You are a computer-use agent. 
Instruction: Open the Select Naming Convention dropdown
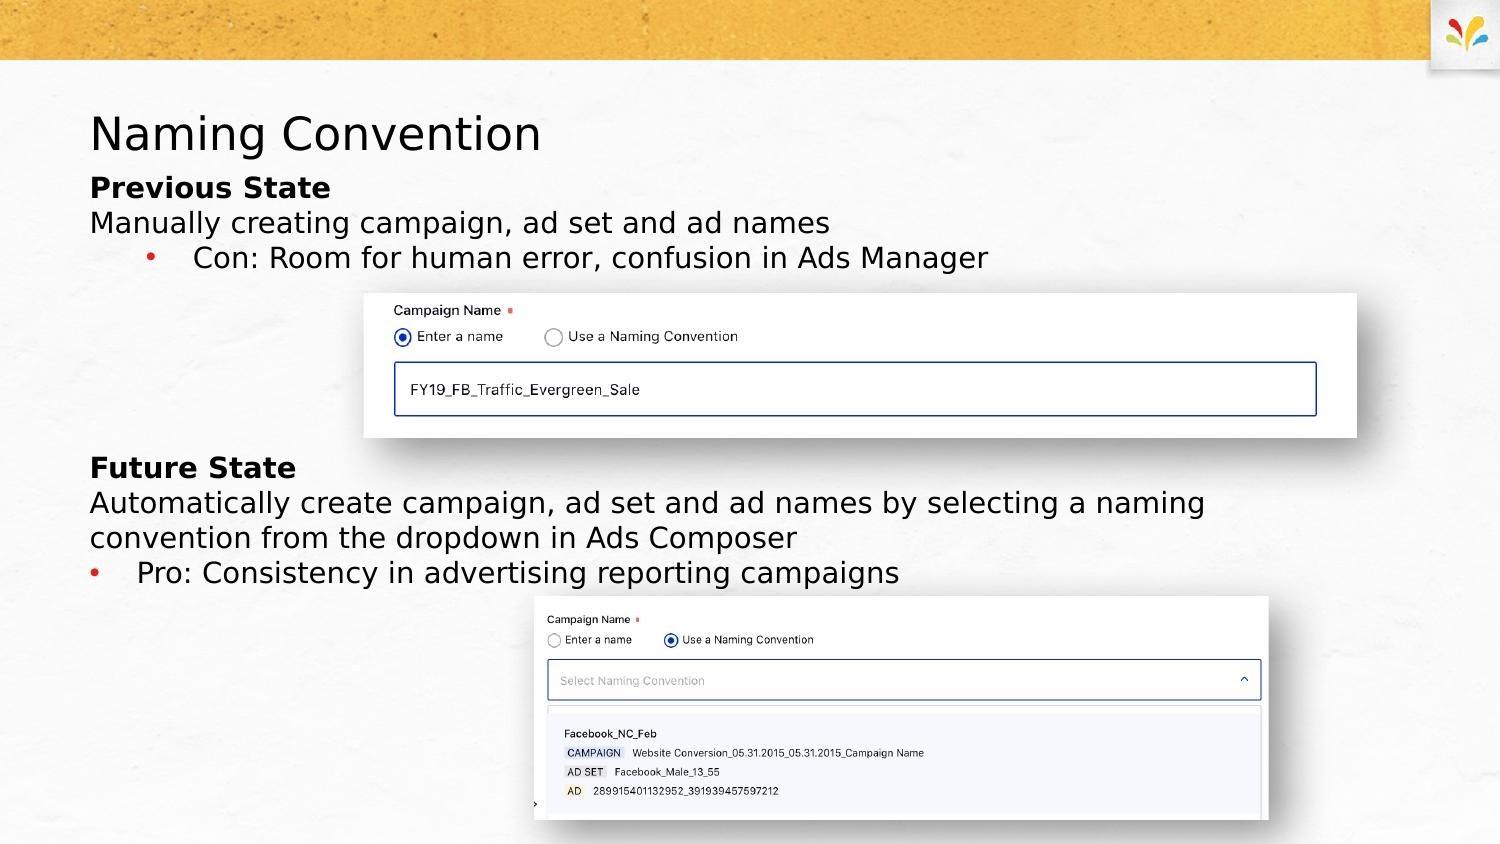click(x=904, y=680)
